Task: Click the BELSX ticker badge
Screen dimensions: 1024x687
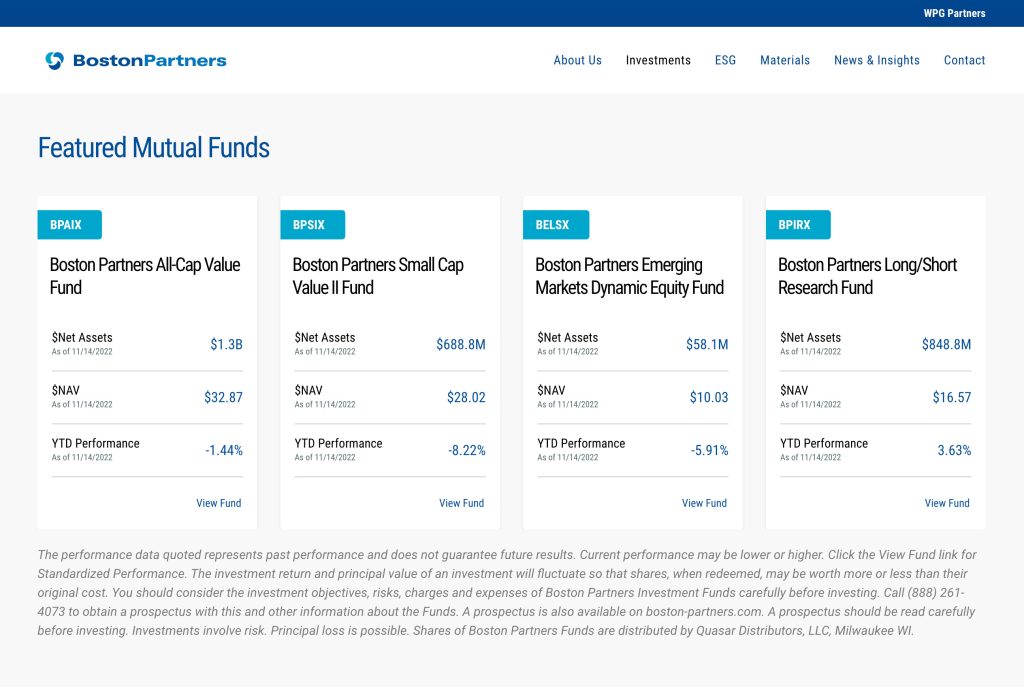Action: pyautogui.click(x=556, y=225)
